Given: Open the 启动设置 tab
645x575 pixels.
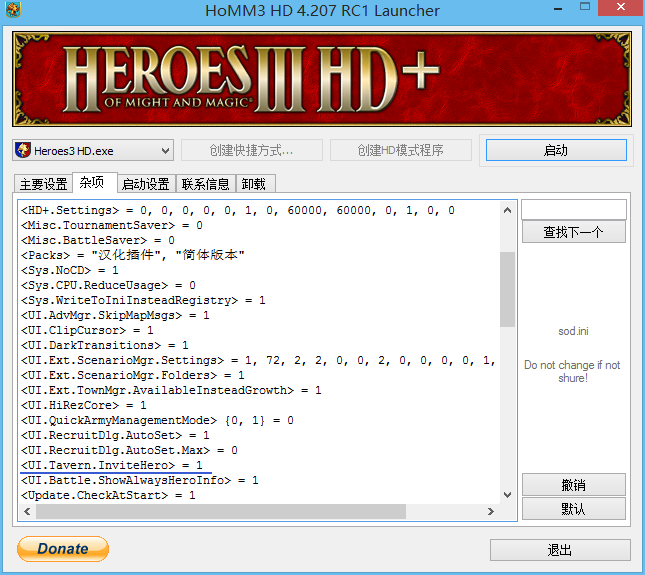Looking at the screenshot, I should pyautogui.click(x=145, y=184).
